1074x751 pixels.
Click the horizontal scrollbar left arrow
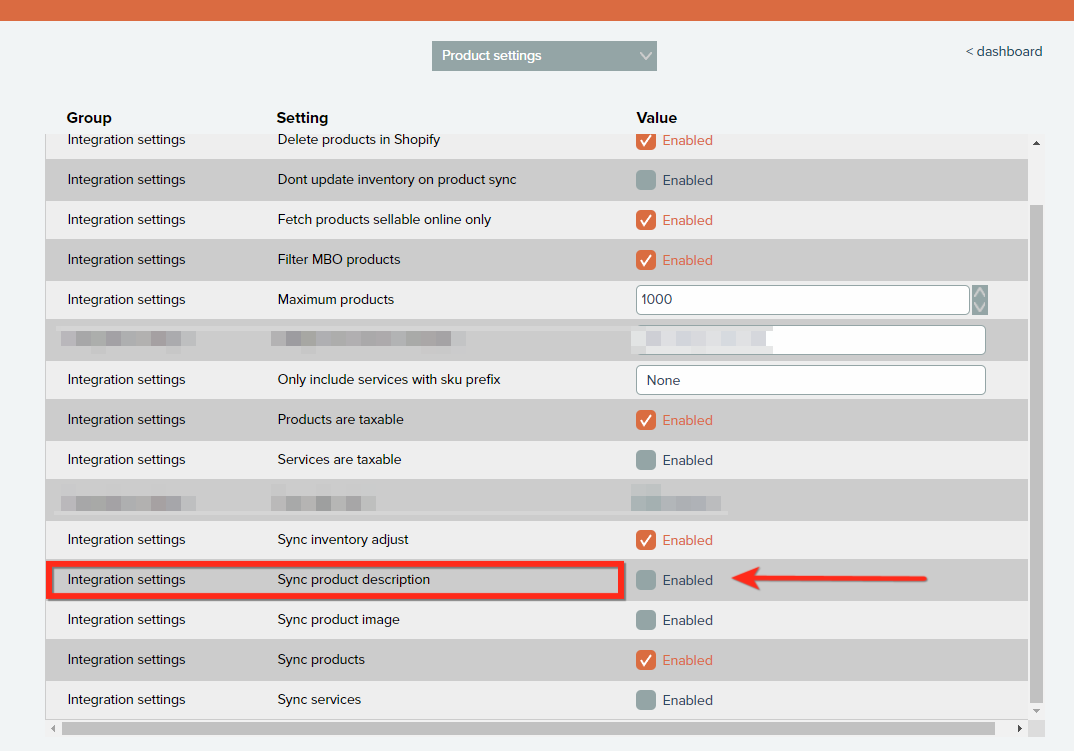(53, 729)
